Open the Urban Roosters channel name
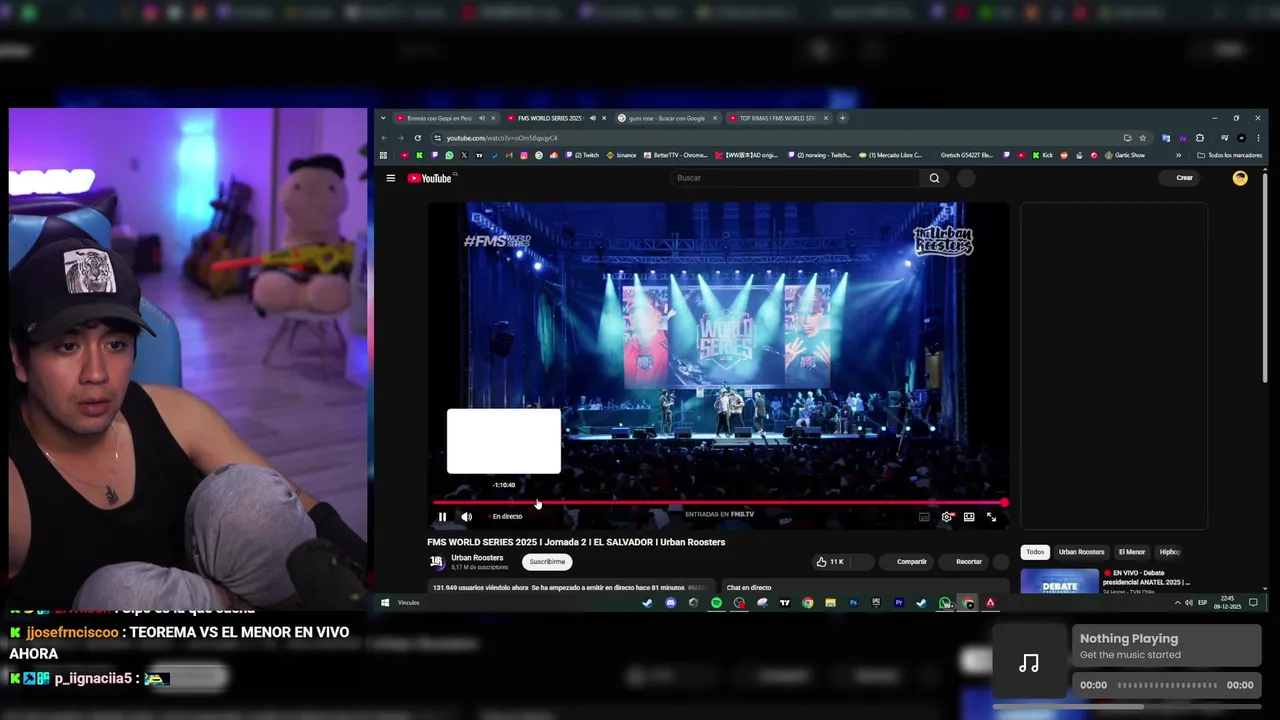This screenshot has width=1280, height=720. pyautogui.click(x=477, y=558)
